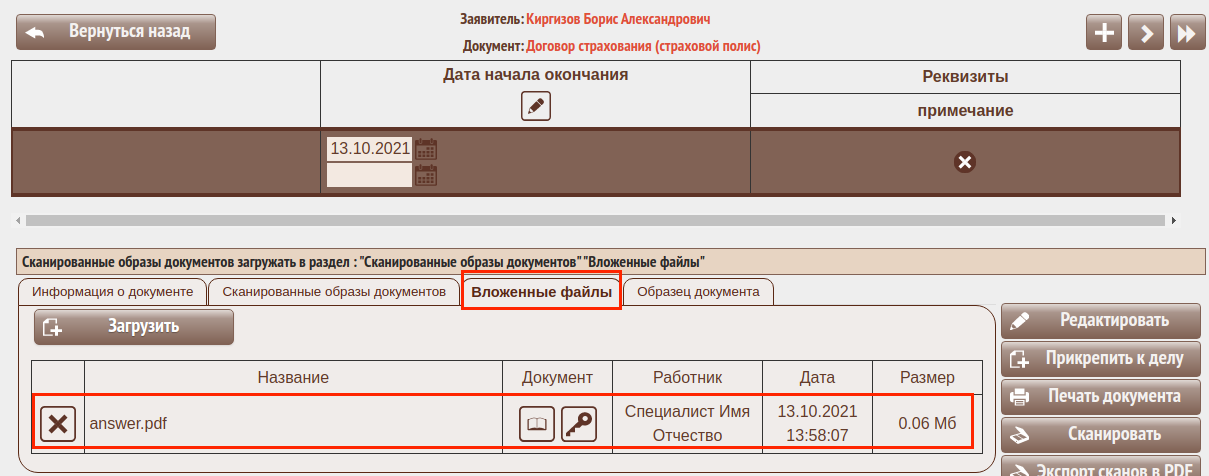1209x476 pixels.
Task: Click the horizontal scrollbar under the table
Action: click(x=595, y=220)
